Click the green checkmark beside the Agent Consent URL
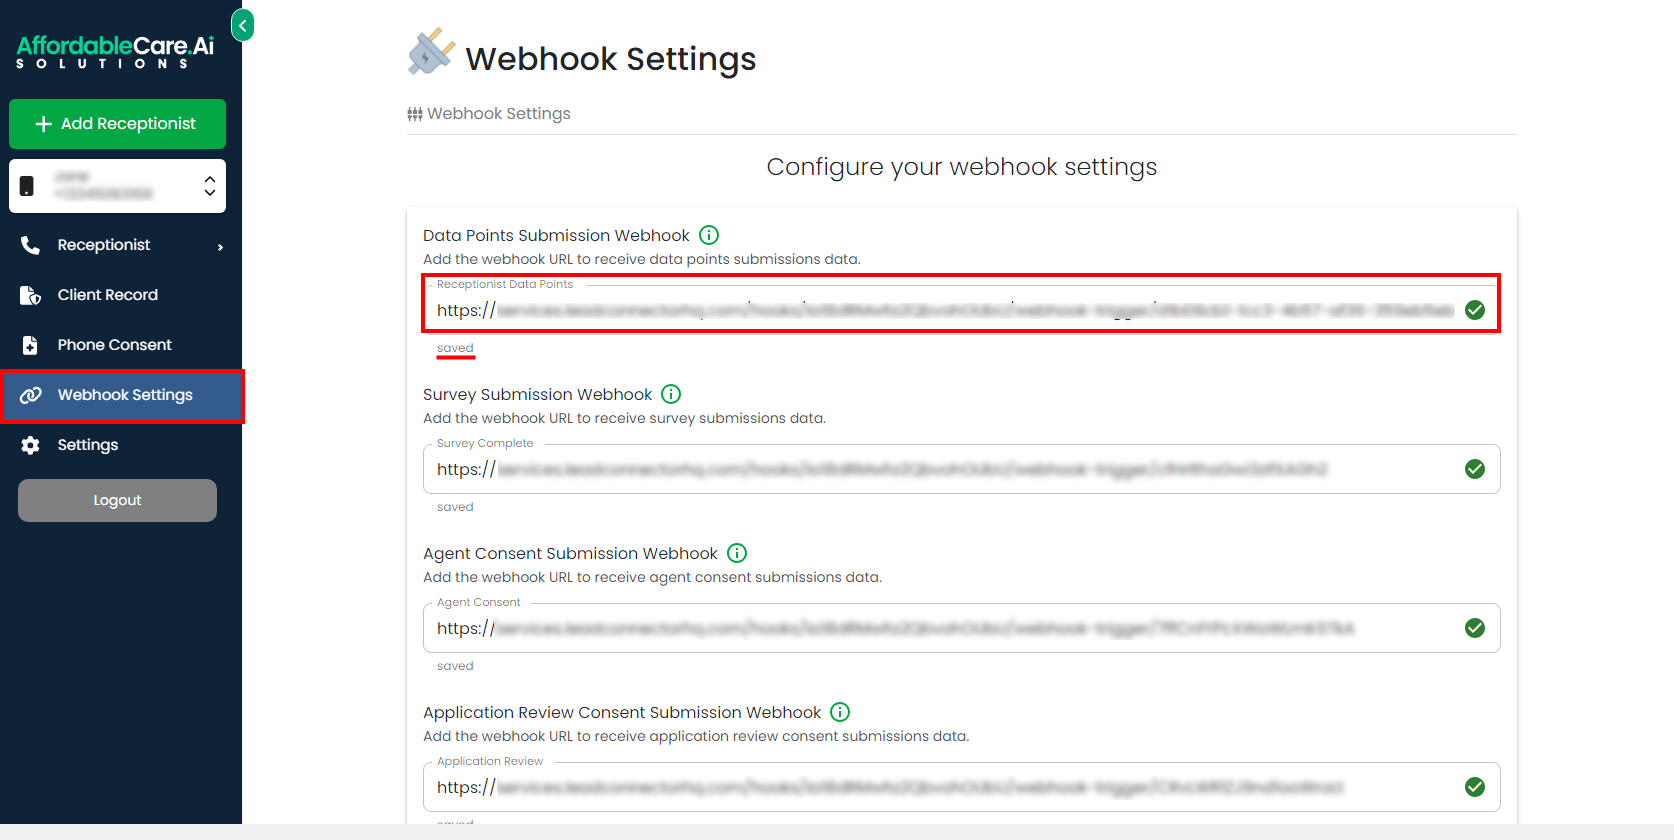Image resolution: width=1674 pixels, height=840 pixels. point(1475,628)
